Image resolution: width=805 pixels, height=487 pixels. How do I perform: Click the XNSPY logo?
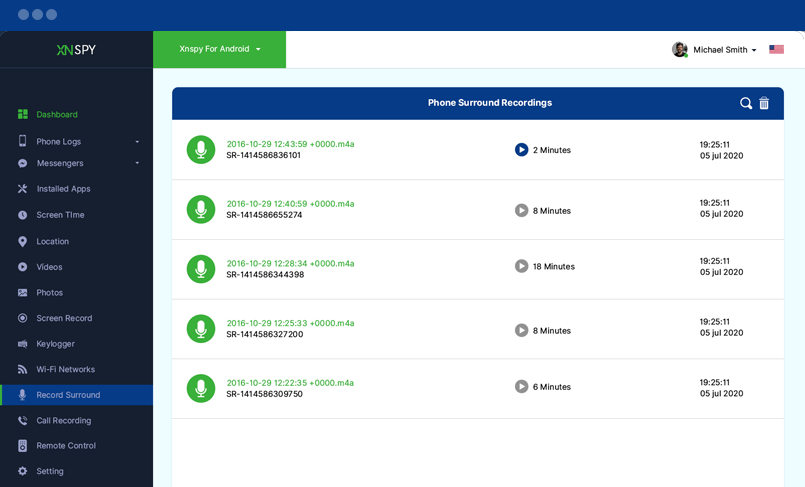76,50
